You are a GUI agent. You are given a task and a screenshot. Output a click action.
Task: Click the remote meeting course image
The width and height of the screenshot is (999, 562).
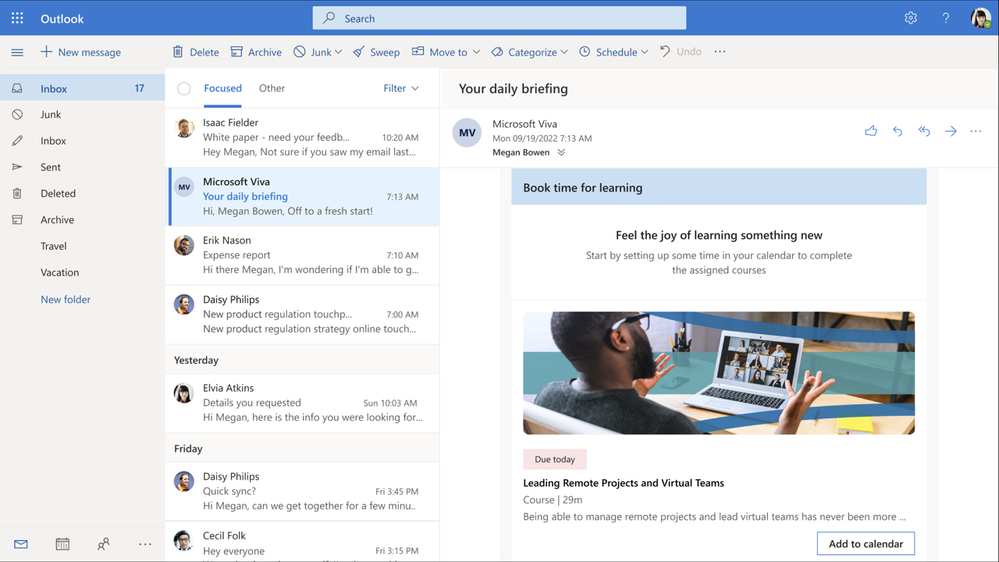pyautogui.click(x=719, y=373)
